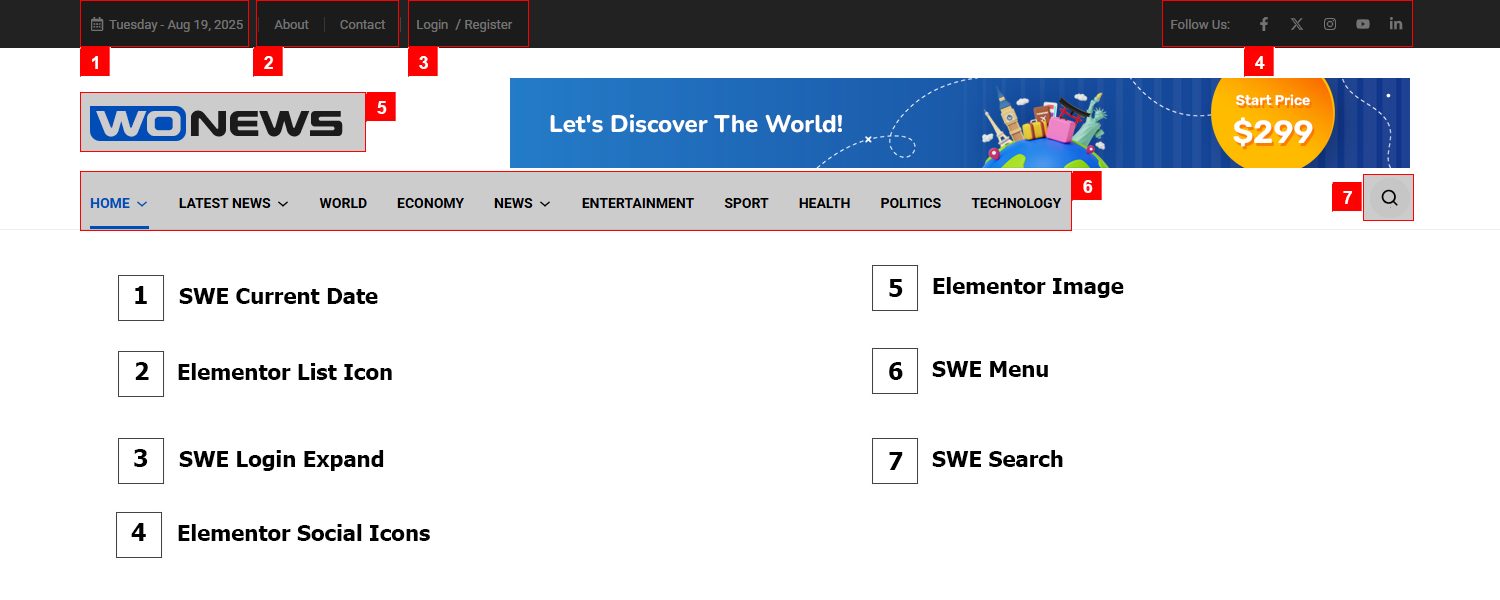Navigate to the Sport menu item
The width and height of the screenshot is (1500, 600).
(x=746, y=203)
